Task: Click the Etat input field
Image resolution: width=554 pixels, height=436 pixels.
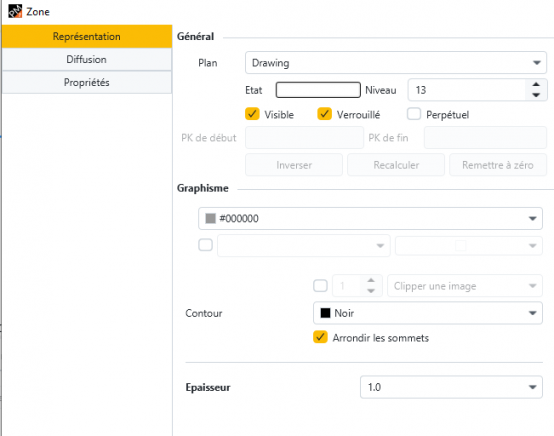Action: pyautogui.click(x=318, y=90)
